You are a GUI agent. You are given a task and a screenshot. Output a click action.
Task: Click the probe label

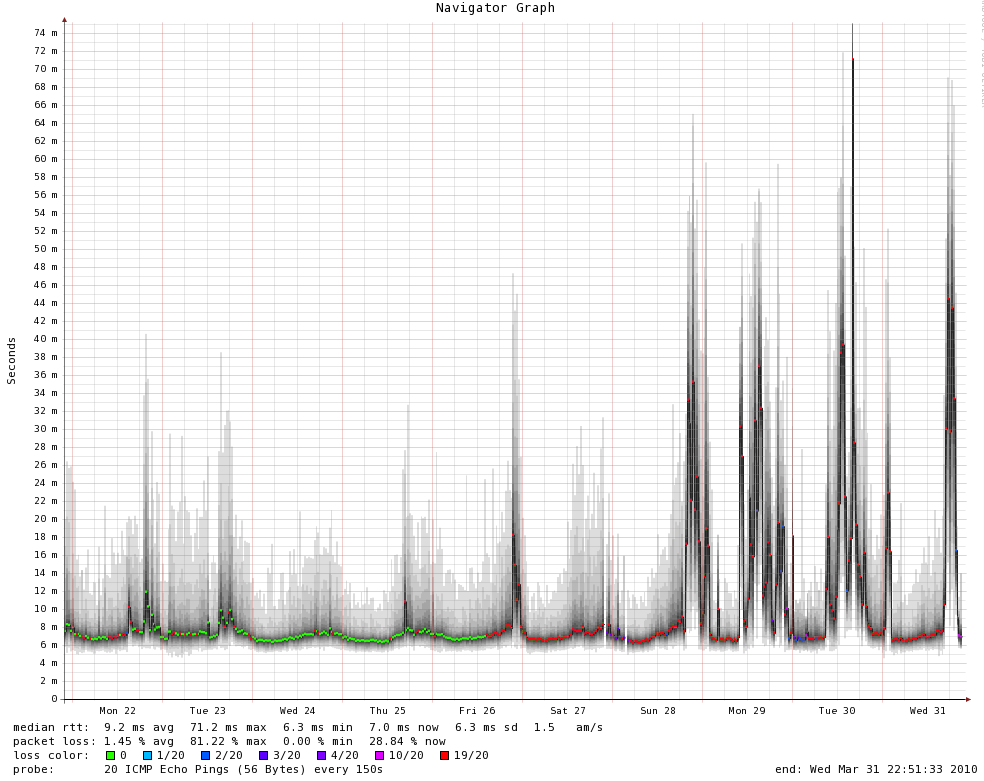(x=34, y=769)
